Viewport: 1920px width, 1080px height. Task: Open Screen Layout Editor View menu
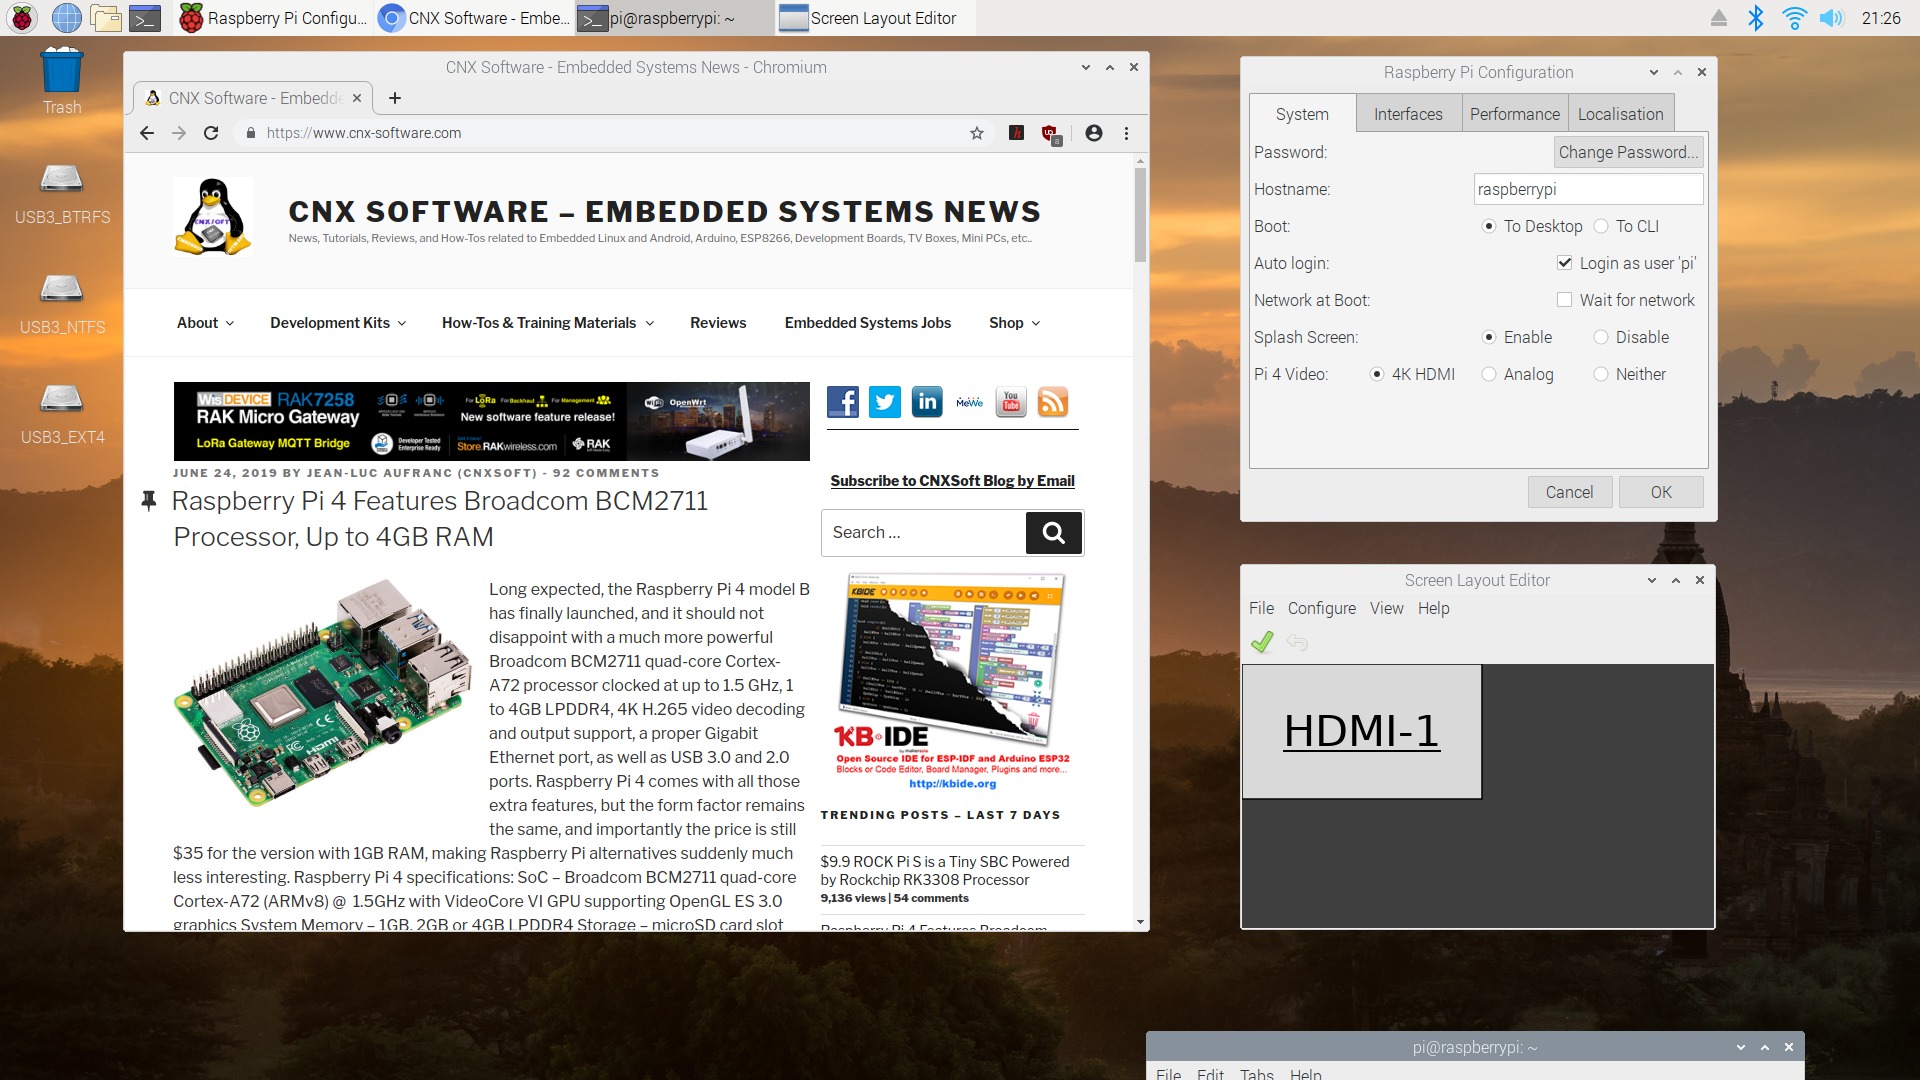coord(1387,608)
